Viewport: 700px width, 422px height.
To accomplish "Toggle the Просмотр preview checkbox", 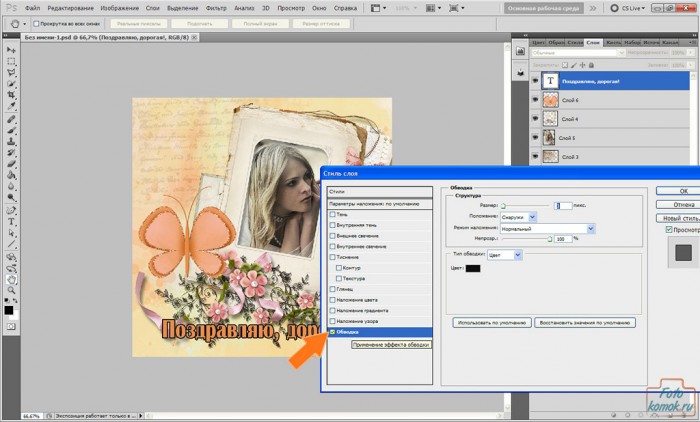I will 669,230.
